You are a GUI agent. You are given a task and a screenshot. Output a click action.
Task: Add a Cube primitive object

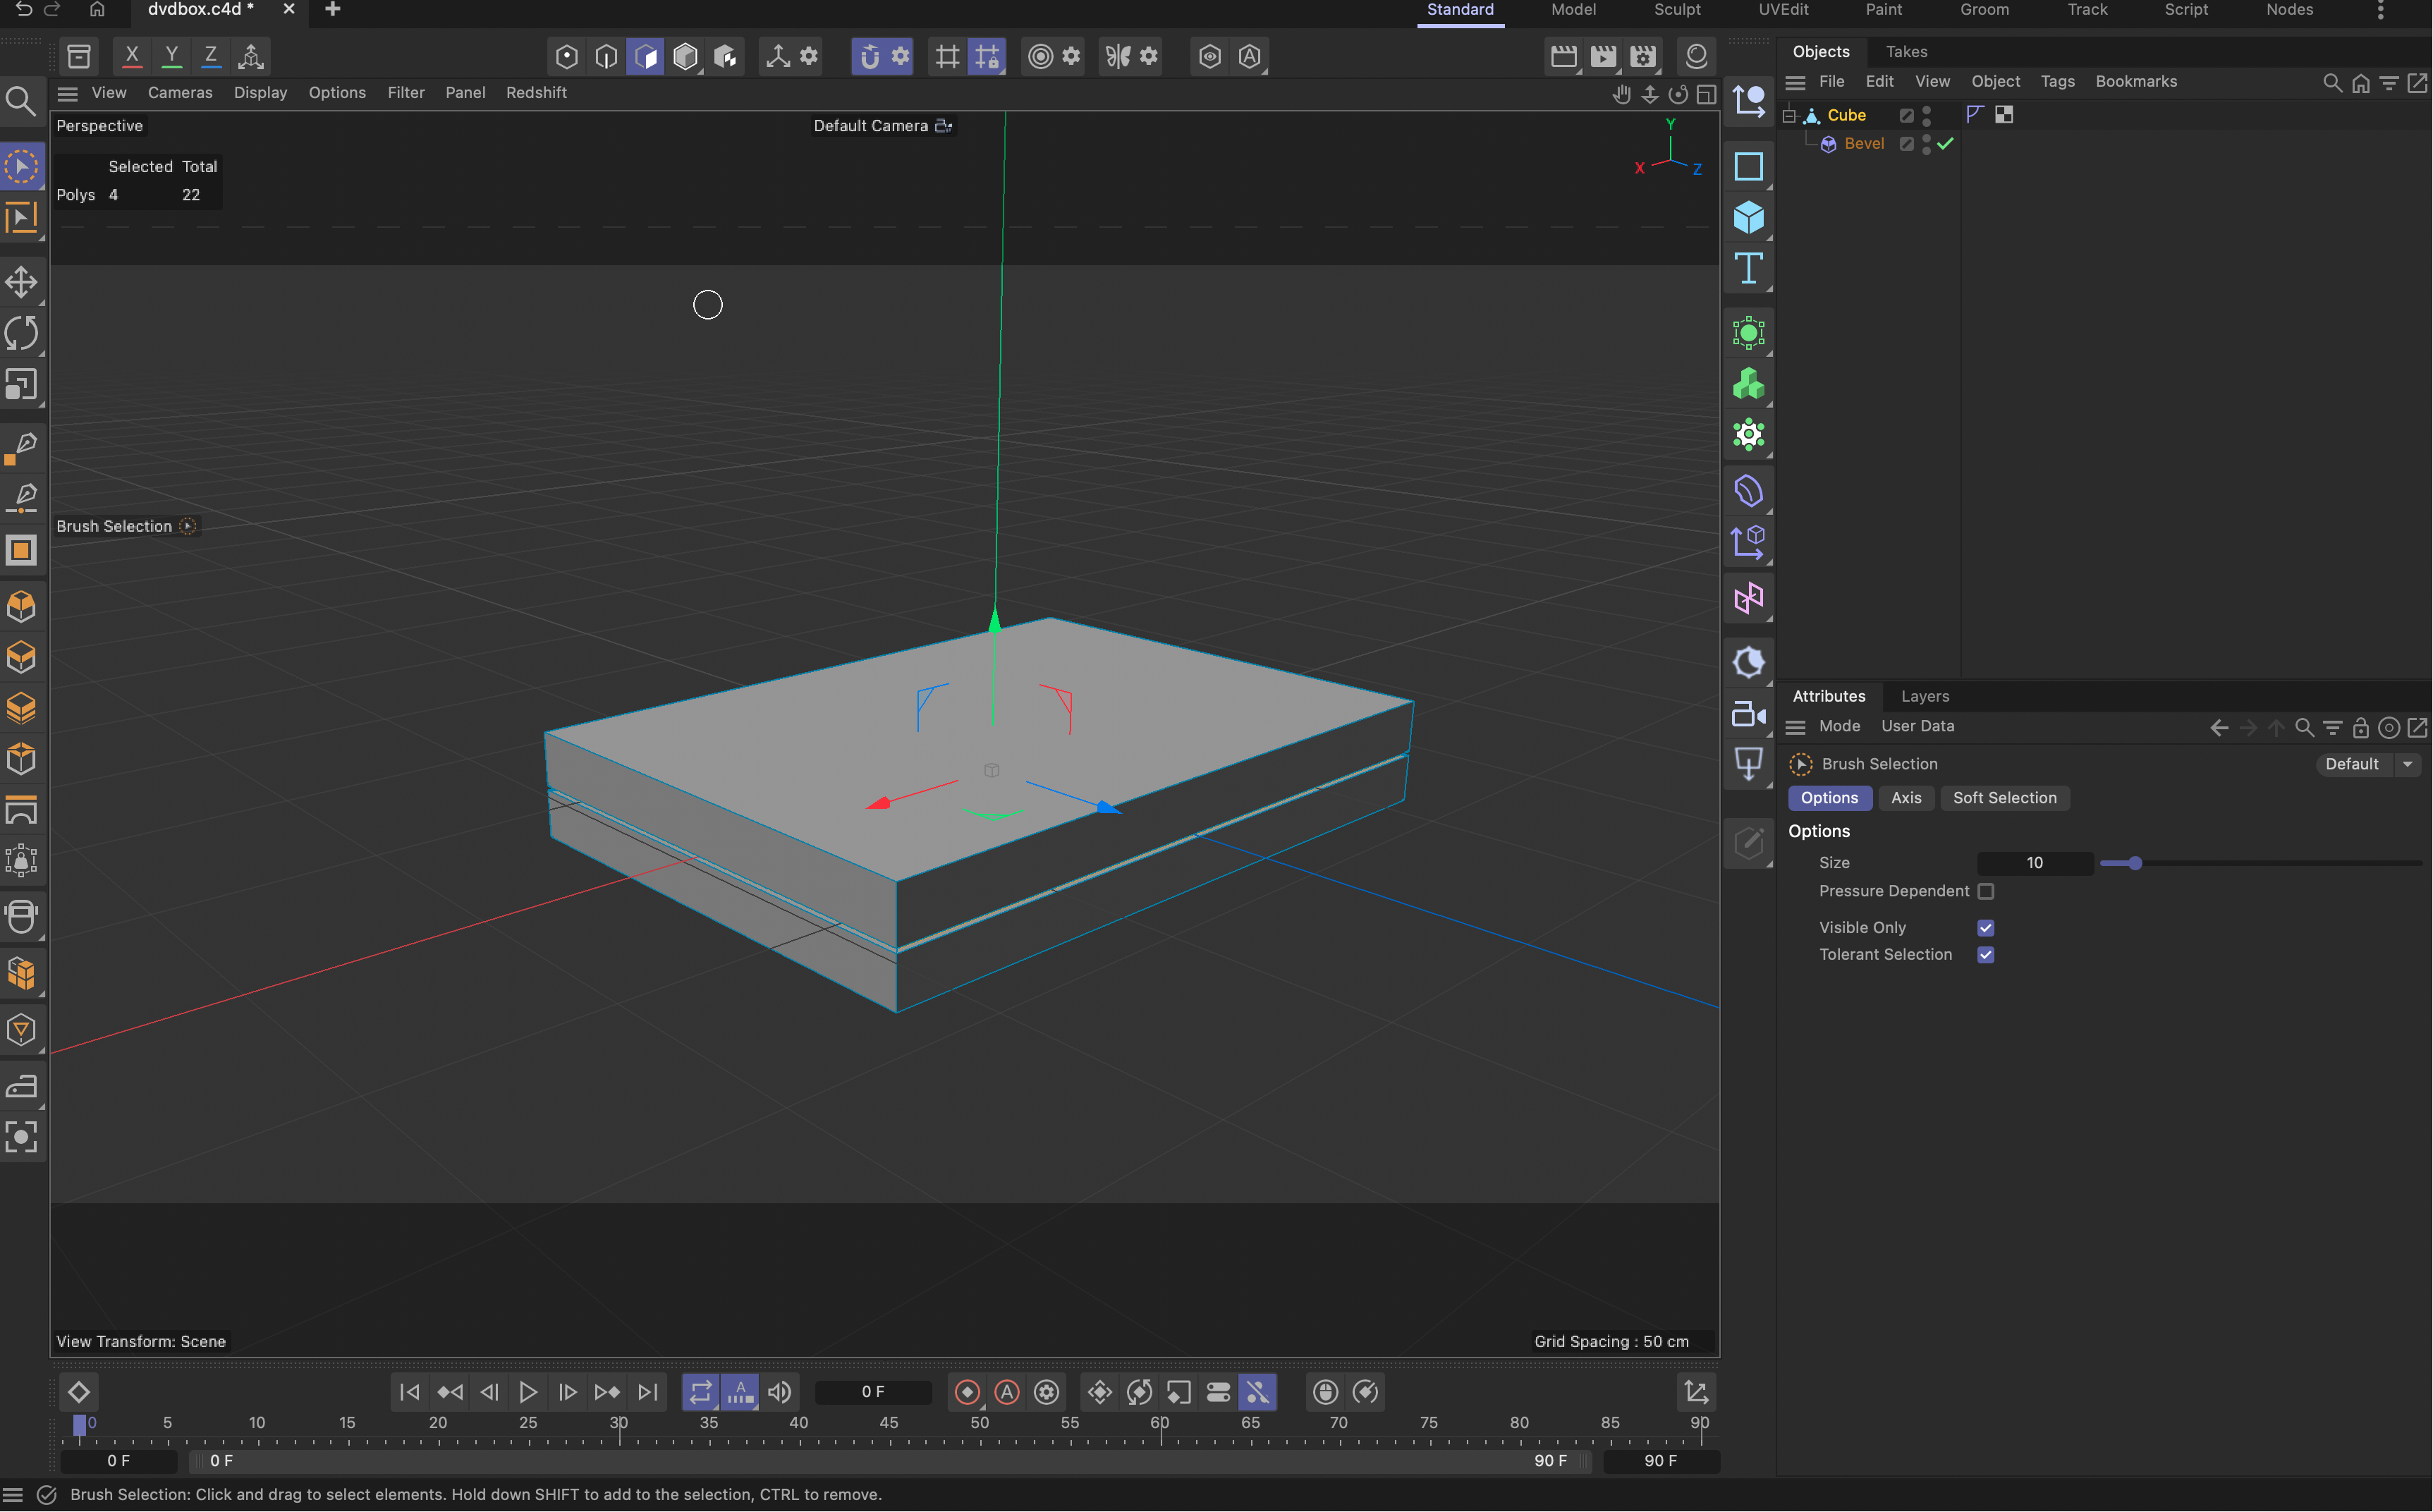(x=1748, y=218)
